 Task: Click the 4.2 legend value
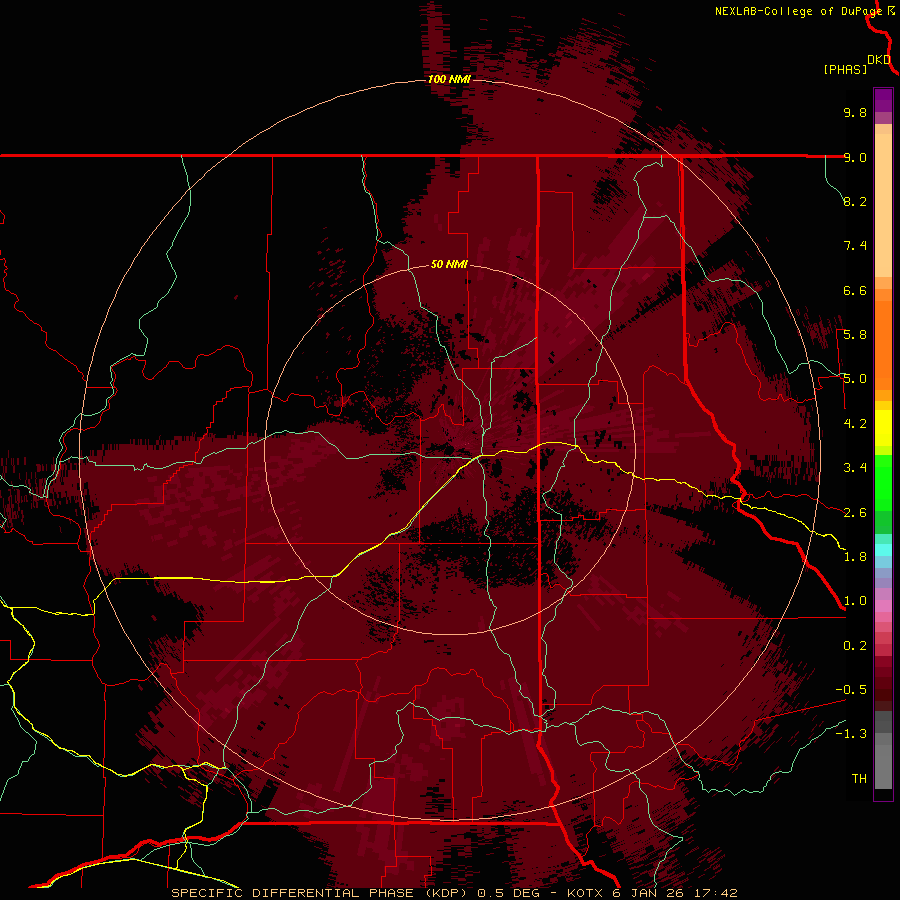pyautogui.click(x=855, y=424)
